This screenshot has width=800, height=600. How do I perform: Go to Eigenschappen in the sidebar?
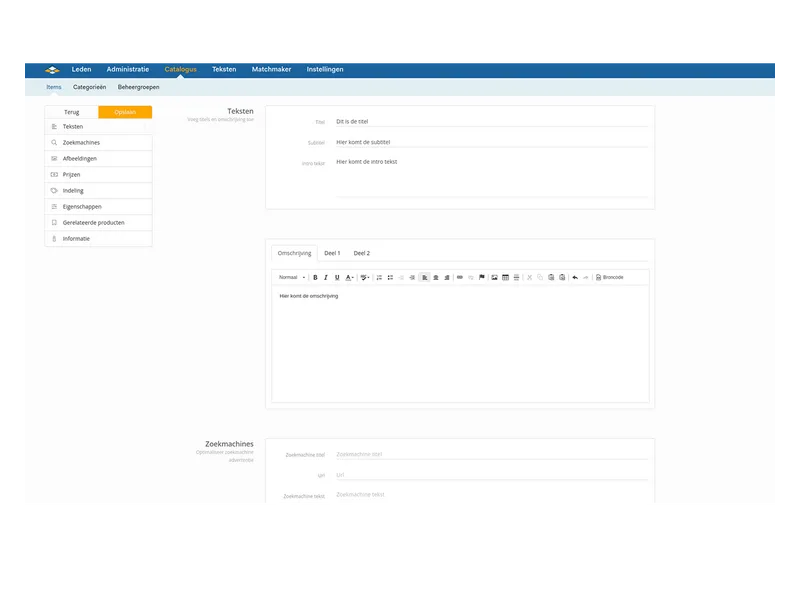(98, 207)
